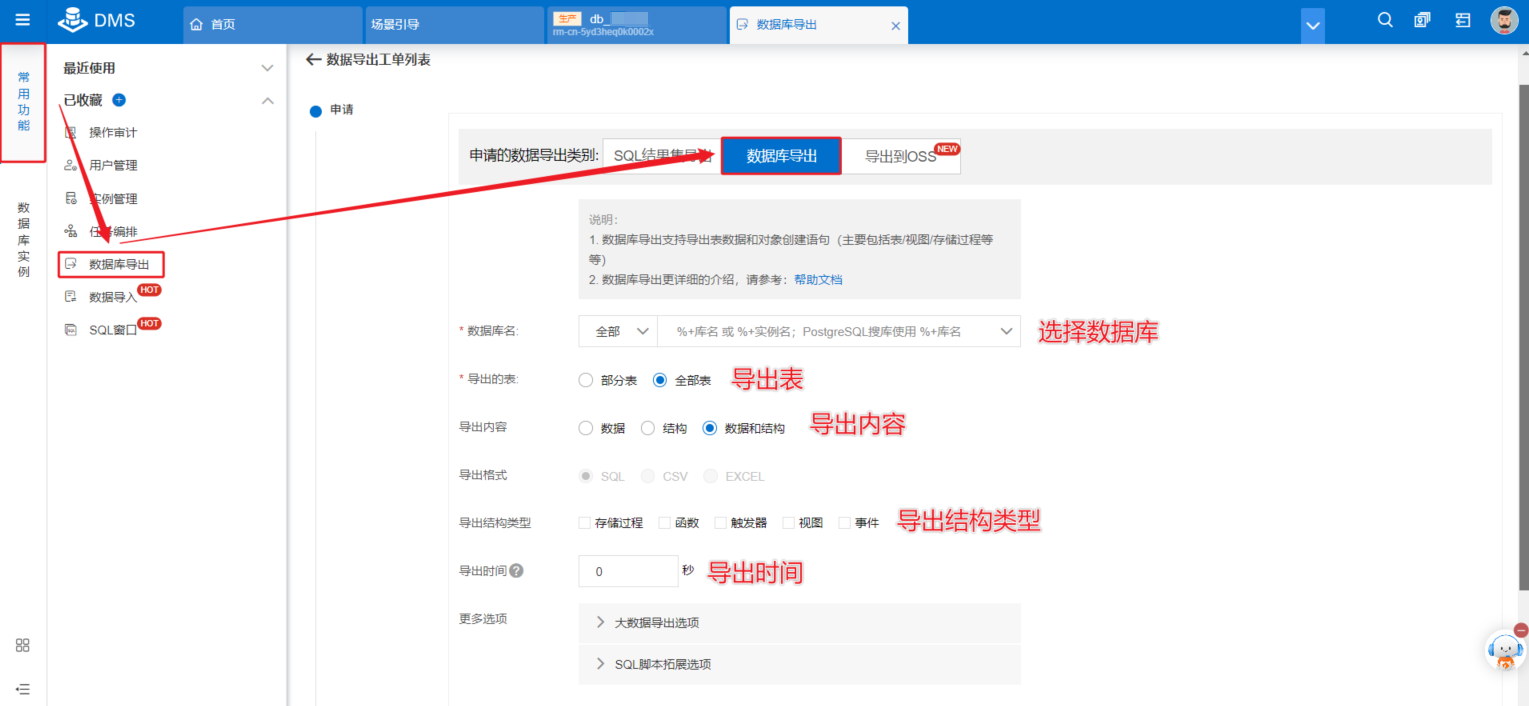Open the hamburger menu in top bar
The height and width of the screenshot is (706, 1529).
22,20
